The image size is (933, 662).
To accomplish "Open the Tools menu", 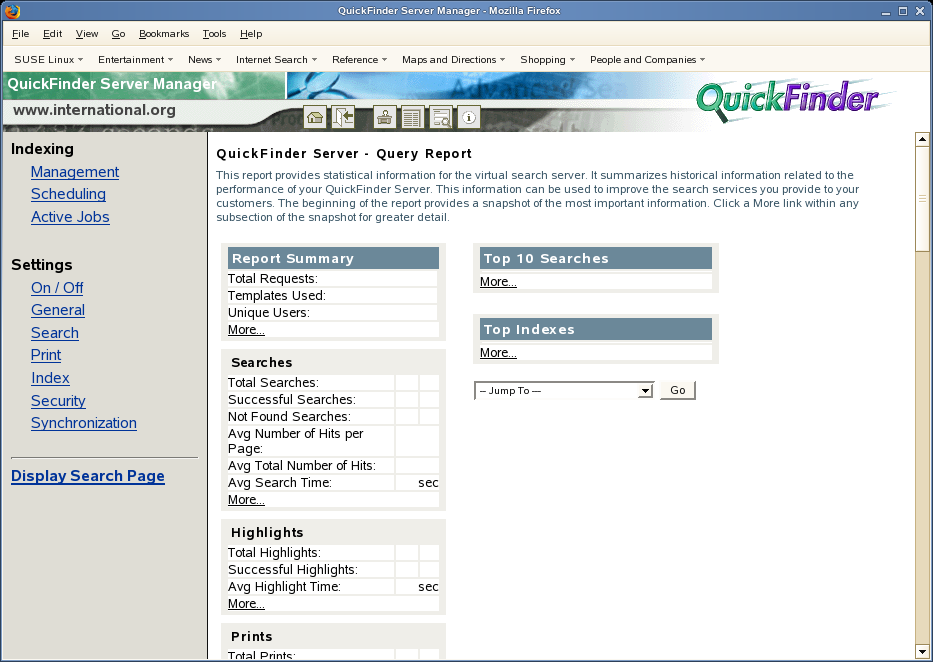I will (x=214, y=34).
